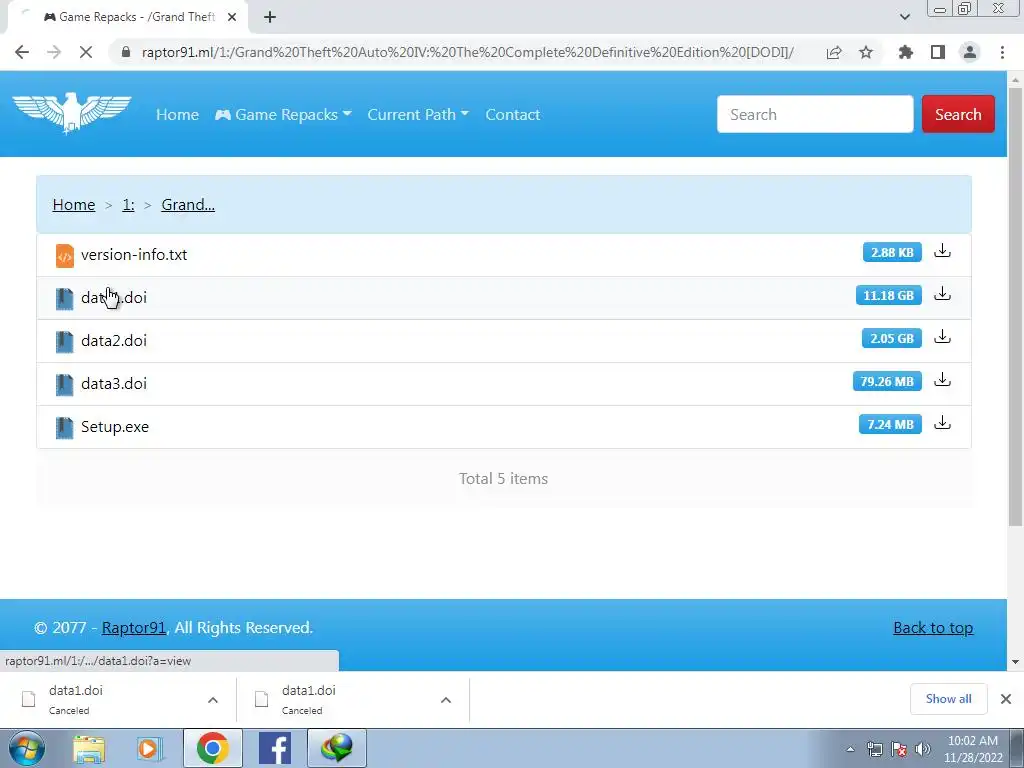Click the data2.doi archive file icon
Image resolution: width=1024 pixels, height=768 pixels.
point(65,342)
